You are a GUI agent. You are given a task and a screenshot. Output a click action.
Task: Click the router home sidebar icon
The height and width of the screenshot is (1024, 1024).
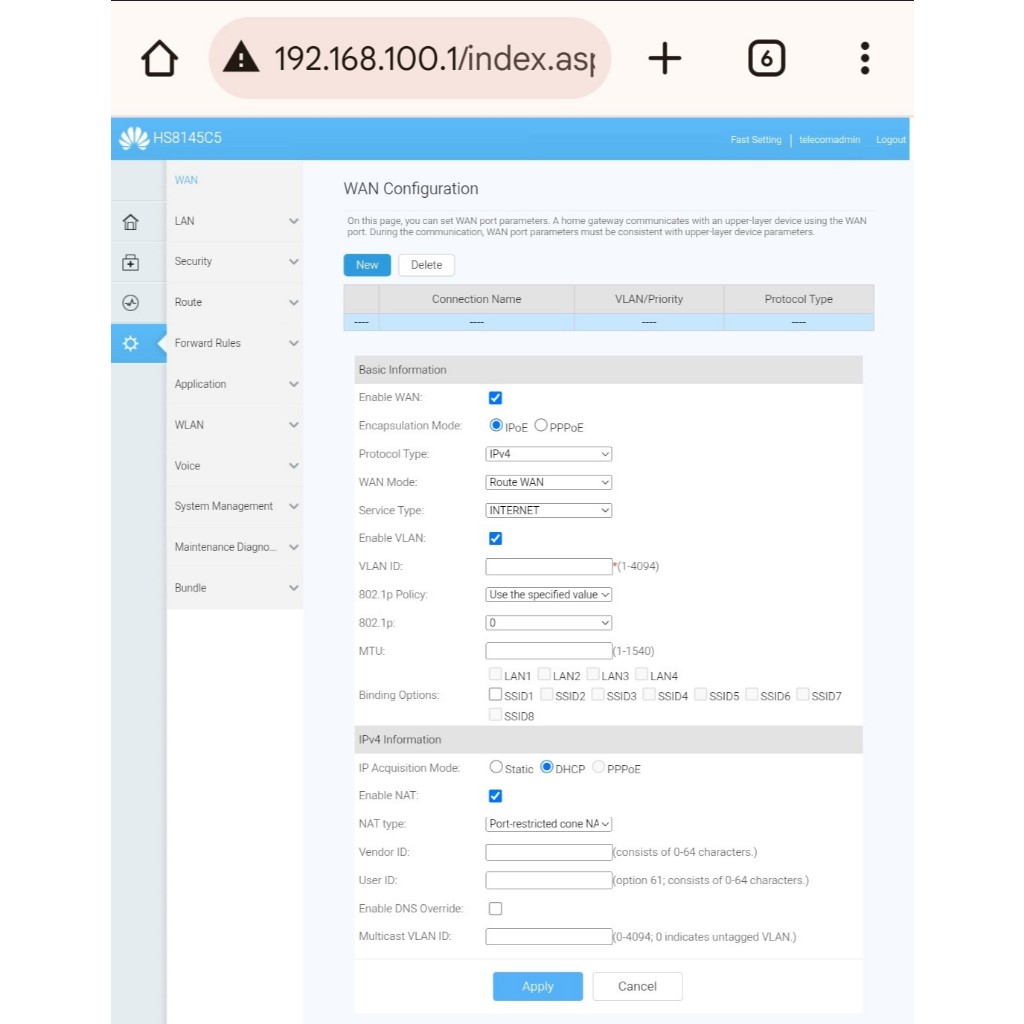coord(130,222)
